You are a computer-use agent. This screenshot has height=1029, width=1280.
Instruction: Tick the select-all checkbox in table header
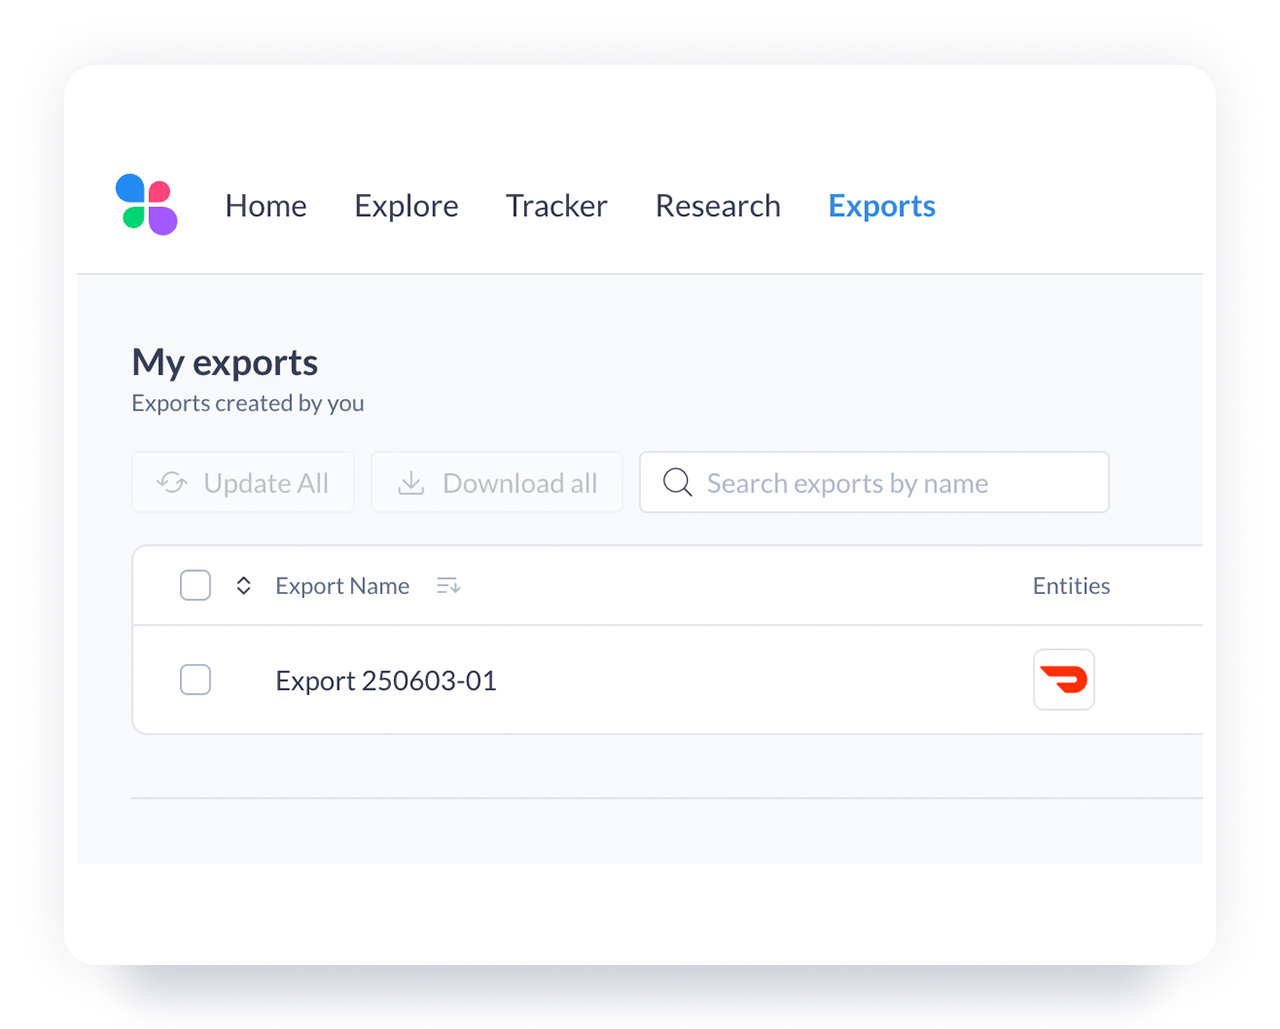tap(195, 586)
